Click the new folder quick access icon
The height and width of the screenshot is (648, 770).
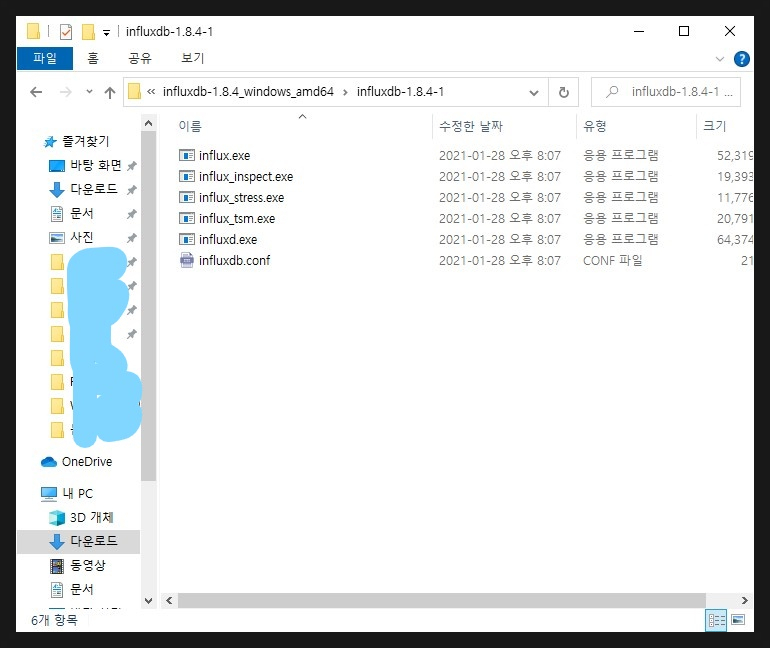pyautogui.click(x=88, y=32)
